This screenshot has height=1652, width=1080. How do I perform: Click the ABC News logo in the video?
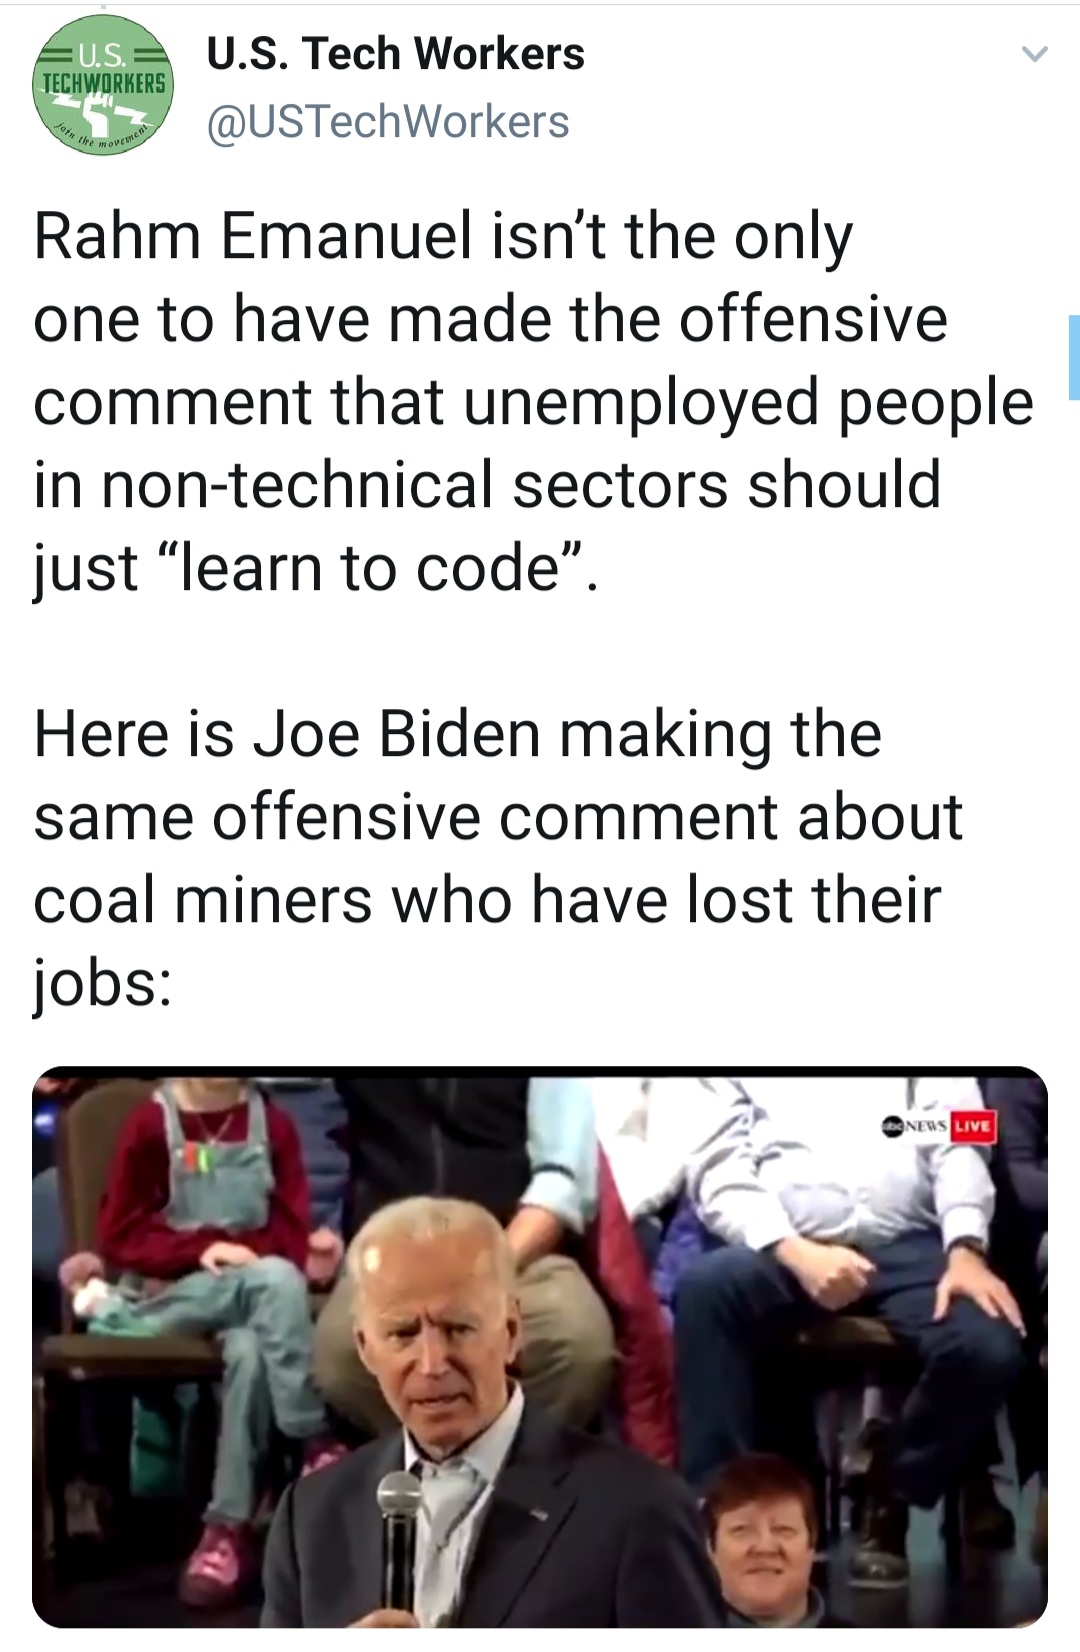914,1125
